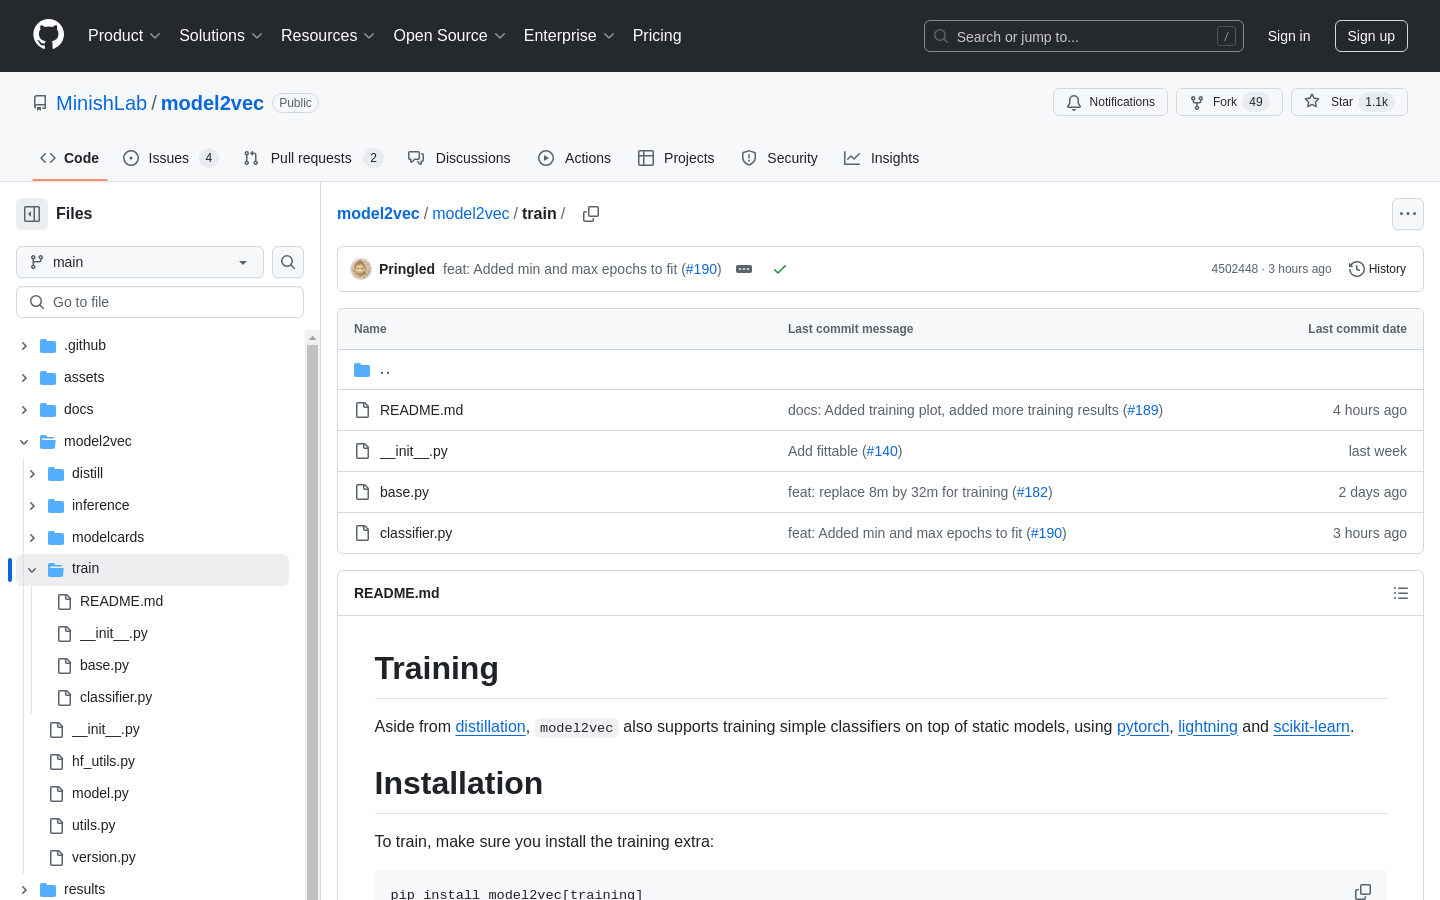Collapse the model2vec folder
This screenshot has width=1440, height=900.
[24, 442]
